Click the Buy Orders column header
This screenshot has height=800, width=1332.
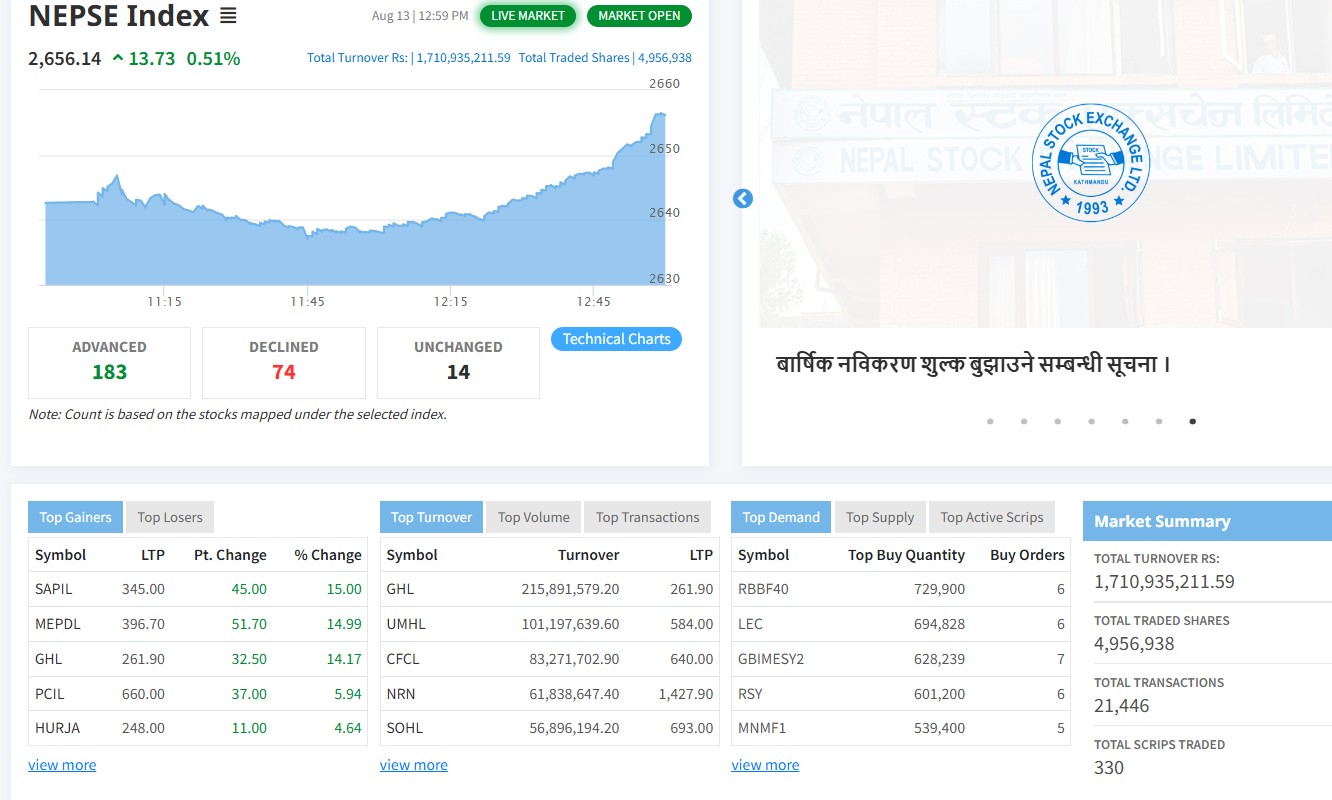coord(1027,555)
